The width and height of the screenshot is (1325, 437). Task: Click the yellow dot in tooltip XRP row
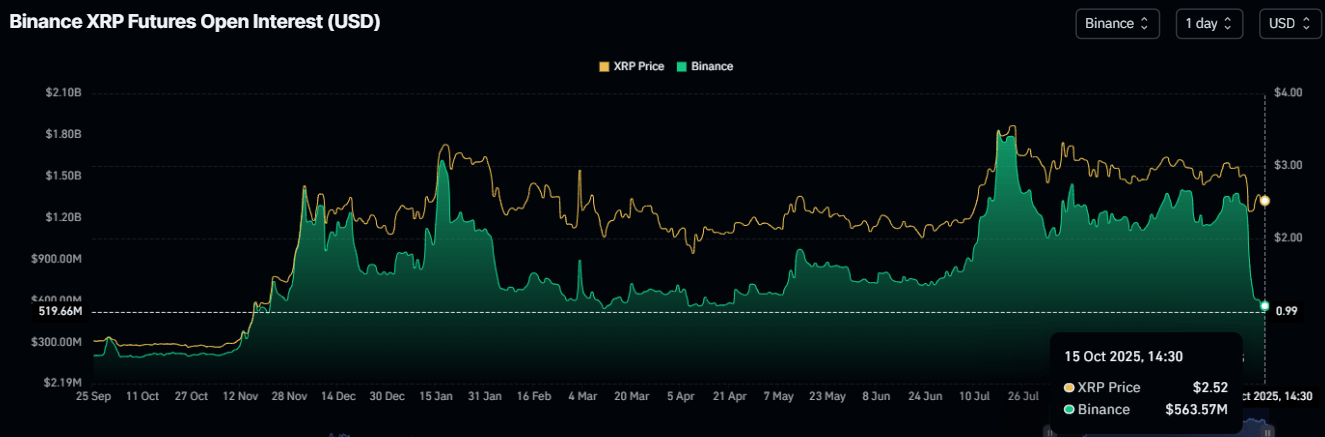[1069, 388]
